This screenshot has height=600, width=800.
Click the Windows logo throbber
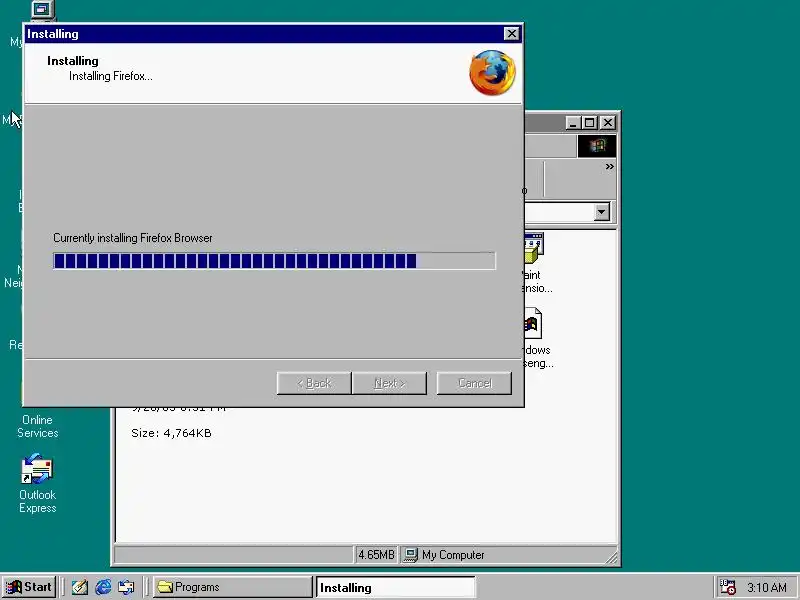596,146
